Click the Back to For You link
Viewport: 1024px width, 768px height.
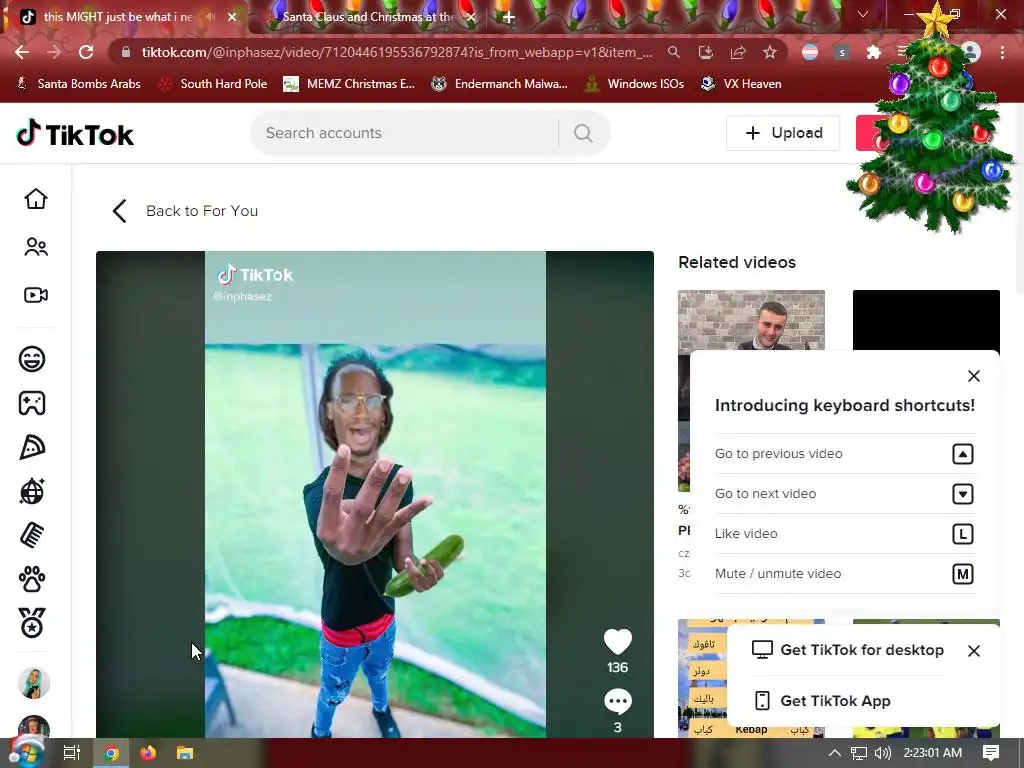(x=202, y=211)
